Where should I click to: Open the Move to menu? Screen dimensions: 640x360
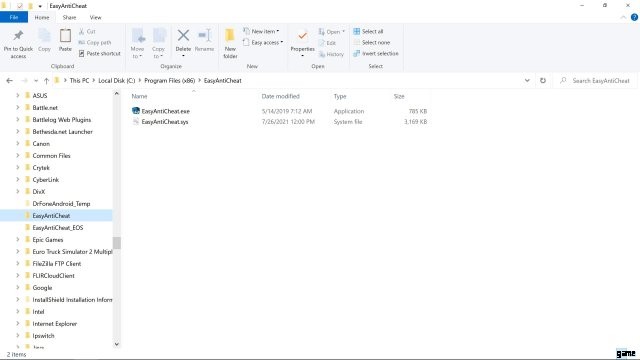click(x=138, y=44)
